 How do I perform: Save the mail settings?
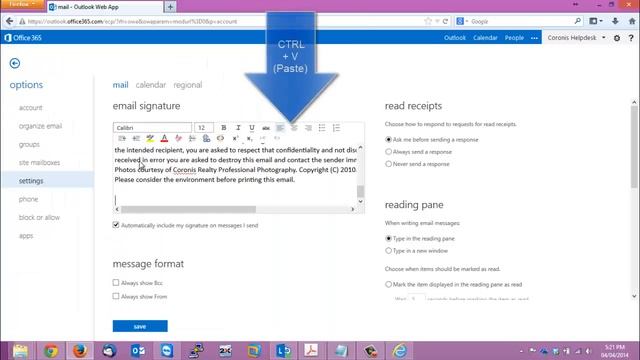[140, 326]
